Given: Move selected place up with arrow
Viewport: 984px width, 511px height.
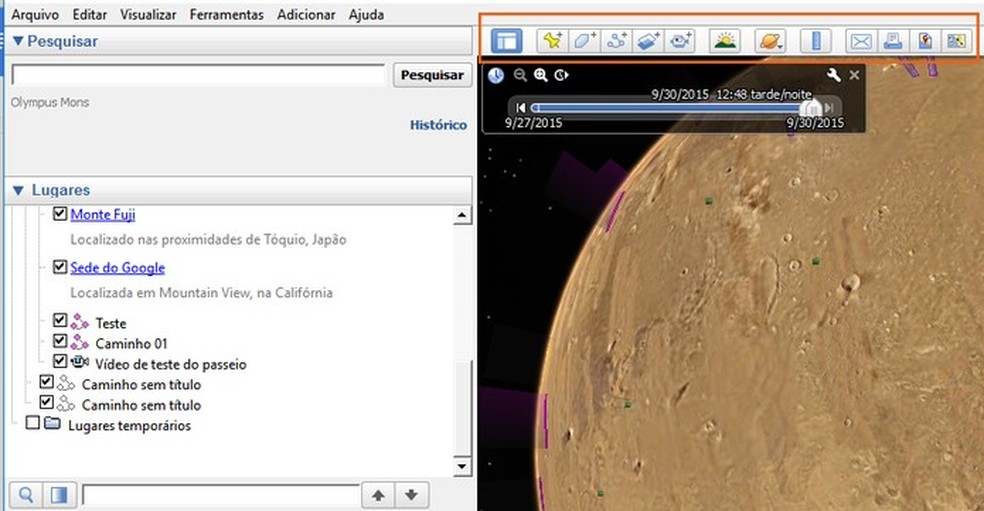Looking at the screenshot, I should (x=378, y=495).
